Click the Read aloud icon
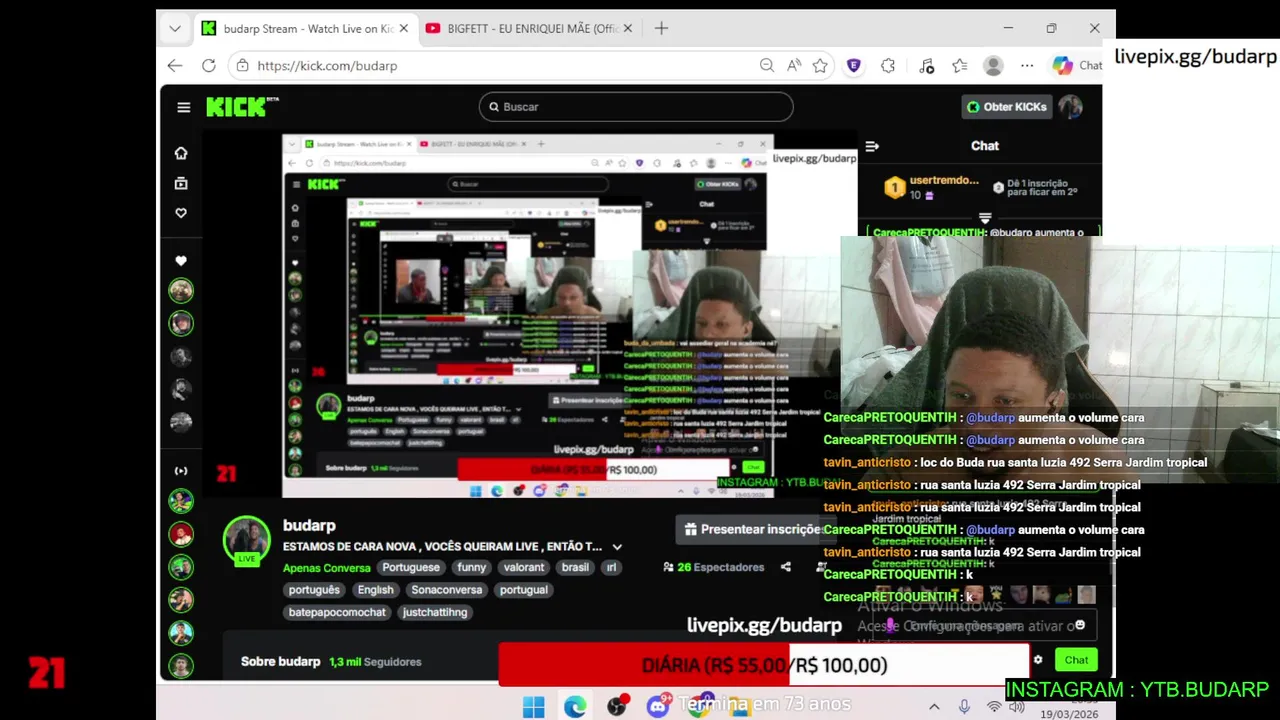This screenshot has height=720, width=1280. pyautogui.click(x=794, y=65)
